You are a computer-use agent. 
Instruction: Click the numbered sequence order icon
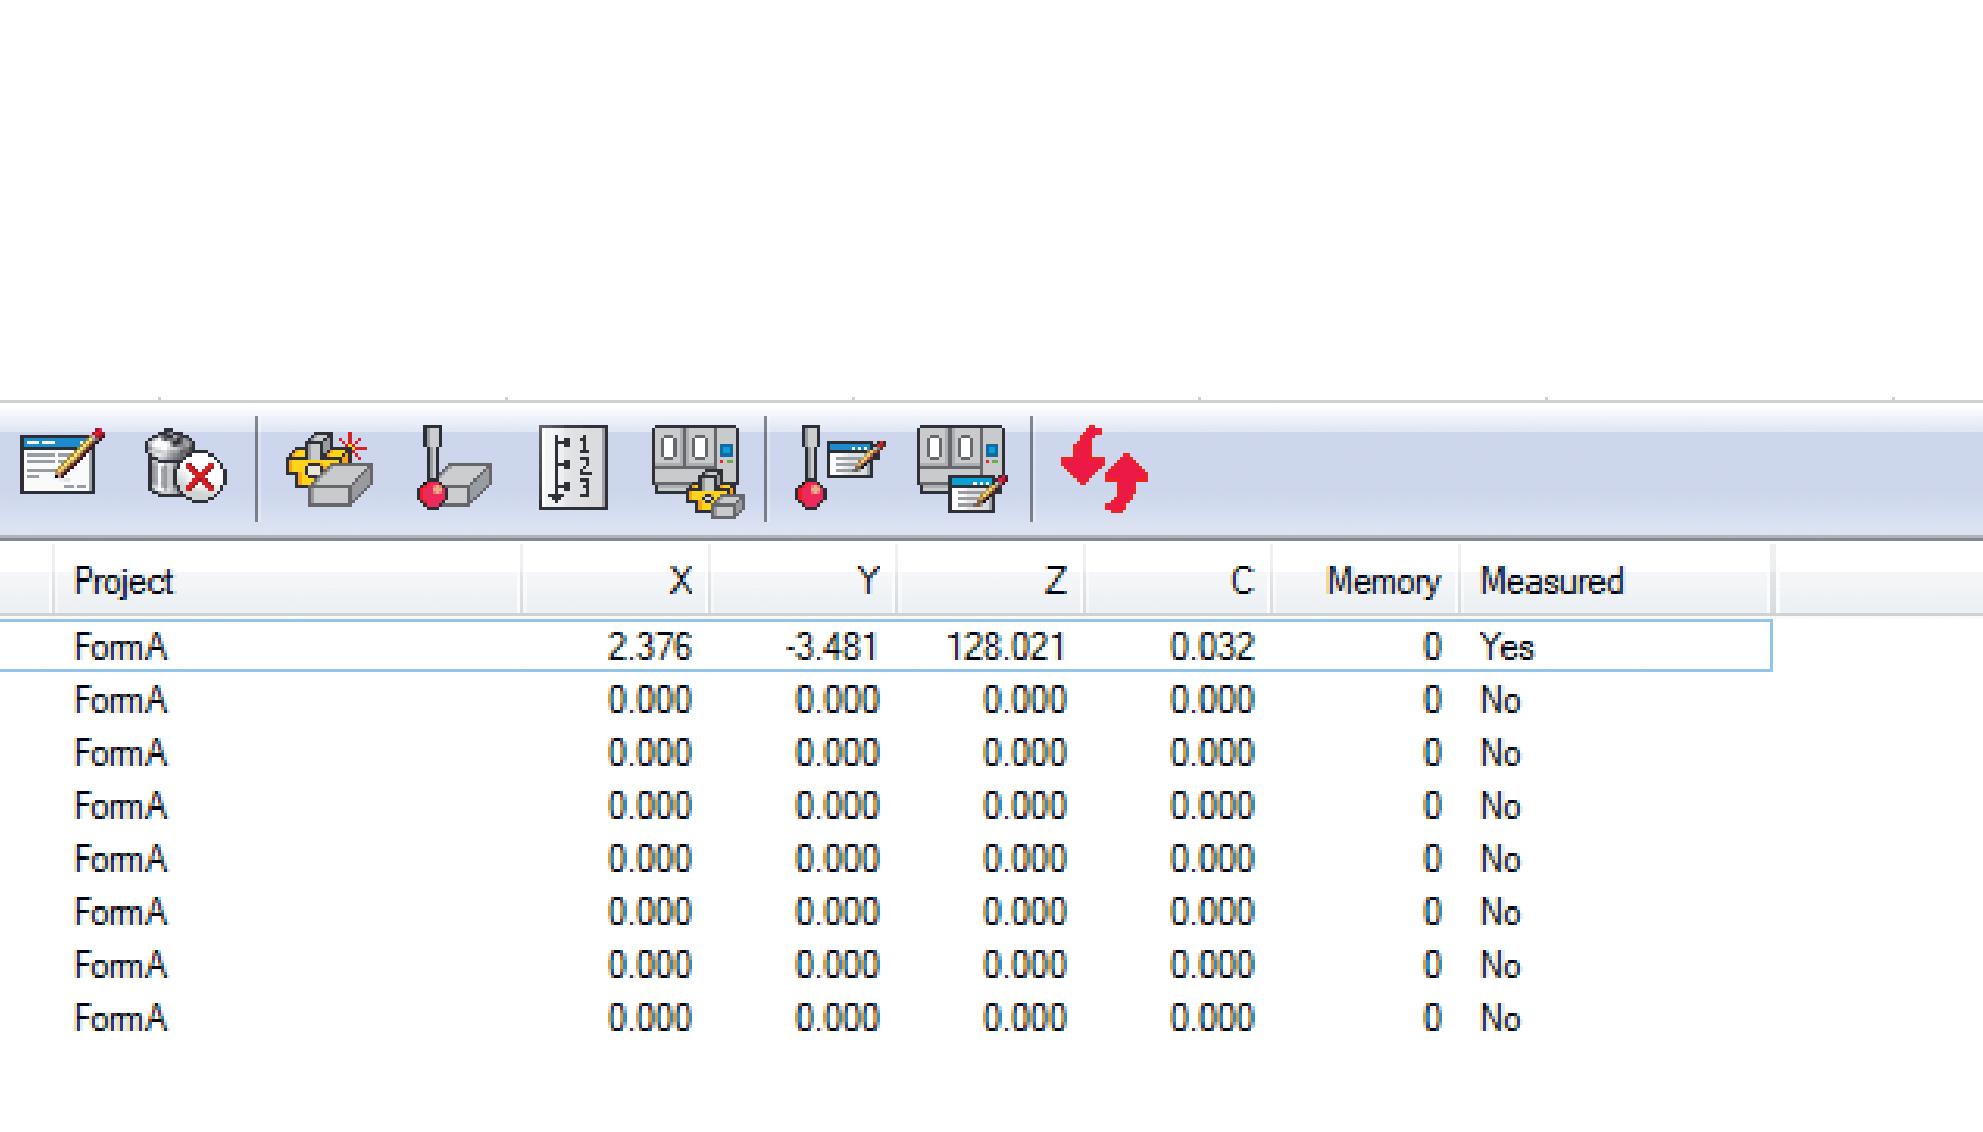[x=573, y=468]
